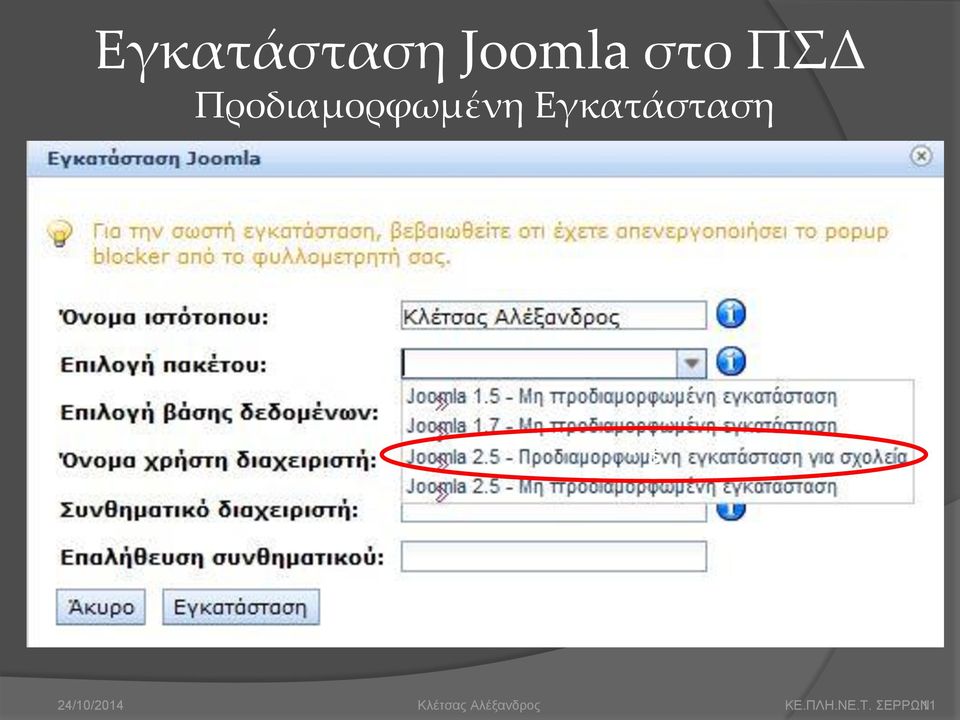Viewport: 960px width, 720px height.
Task: Click the info icon beside the package selection dropdown
Action: pos(731,361)
